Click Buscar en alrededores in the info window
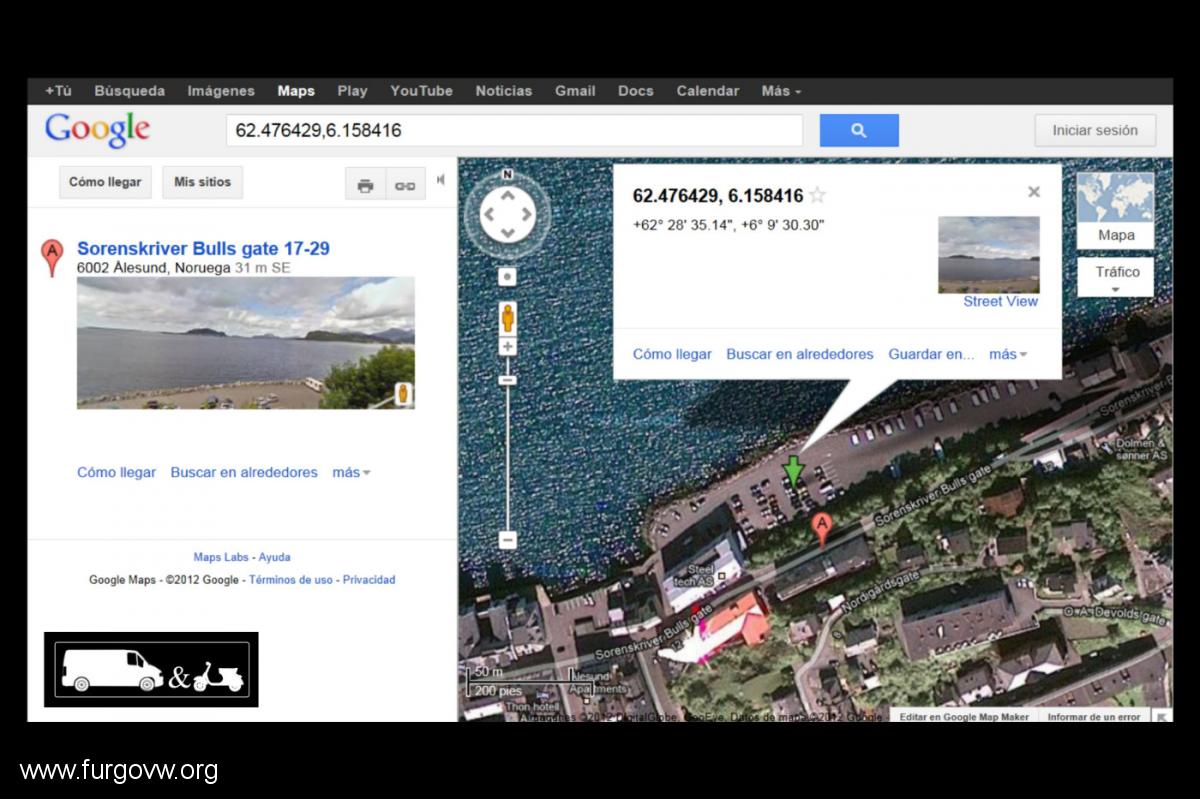 800,354
